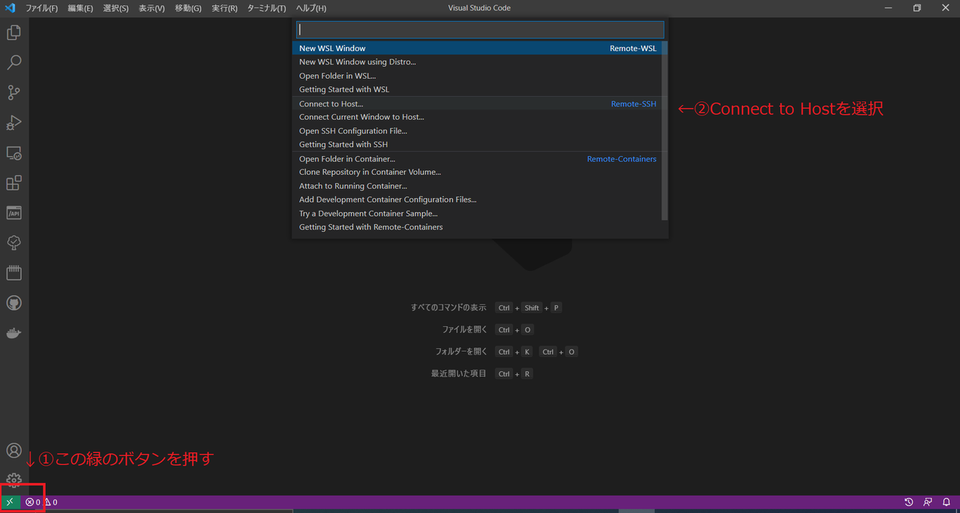Screen dimensions: 960x513
Task: Open the 実行(R) menu
Action: (x=225, y=8)
